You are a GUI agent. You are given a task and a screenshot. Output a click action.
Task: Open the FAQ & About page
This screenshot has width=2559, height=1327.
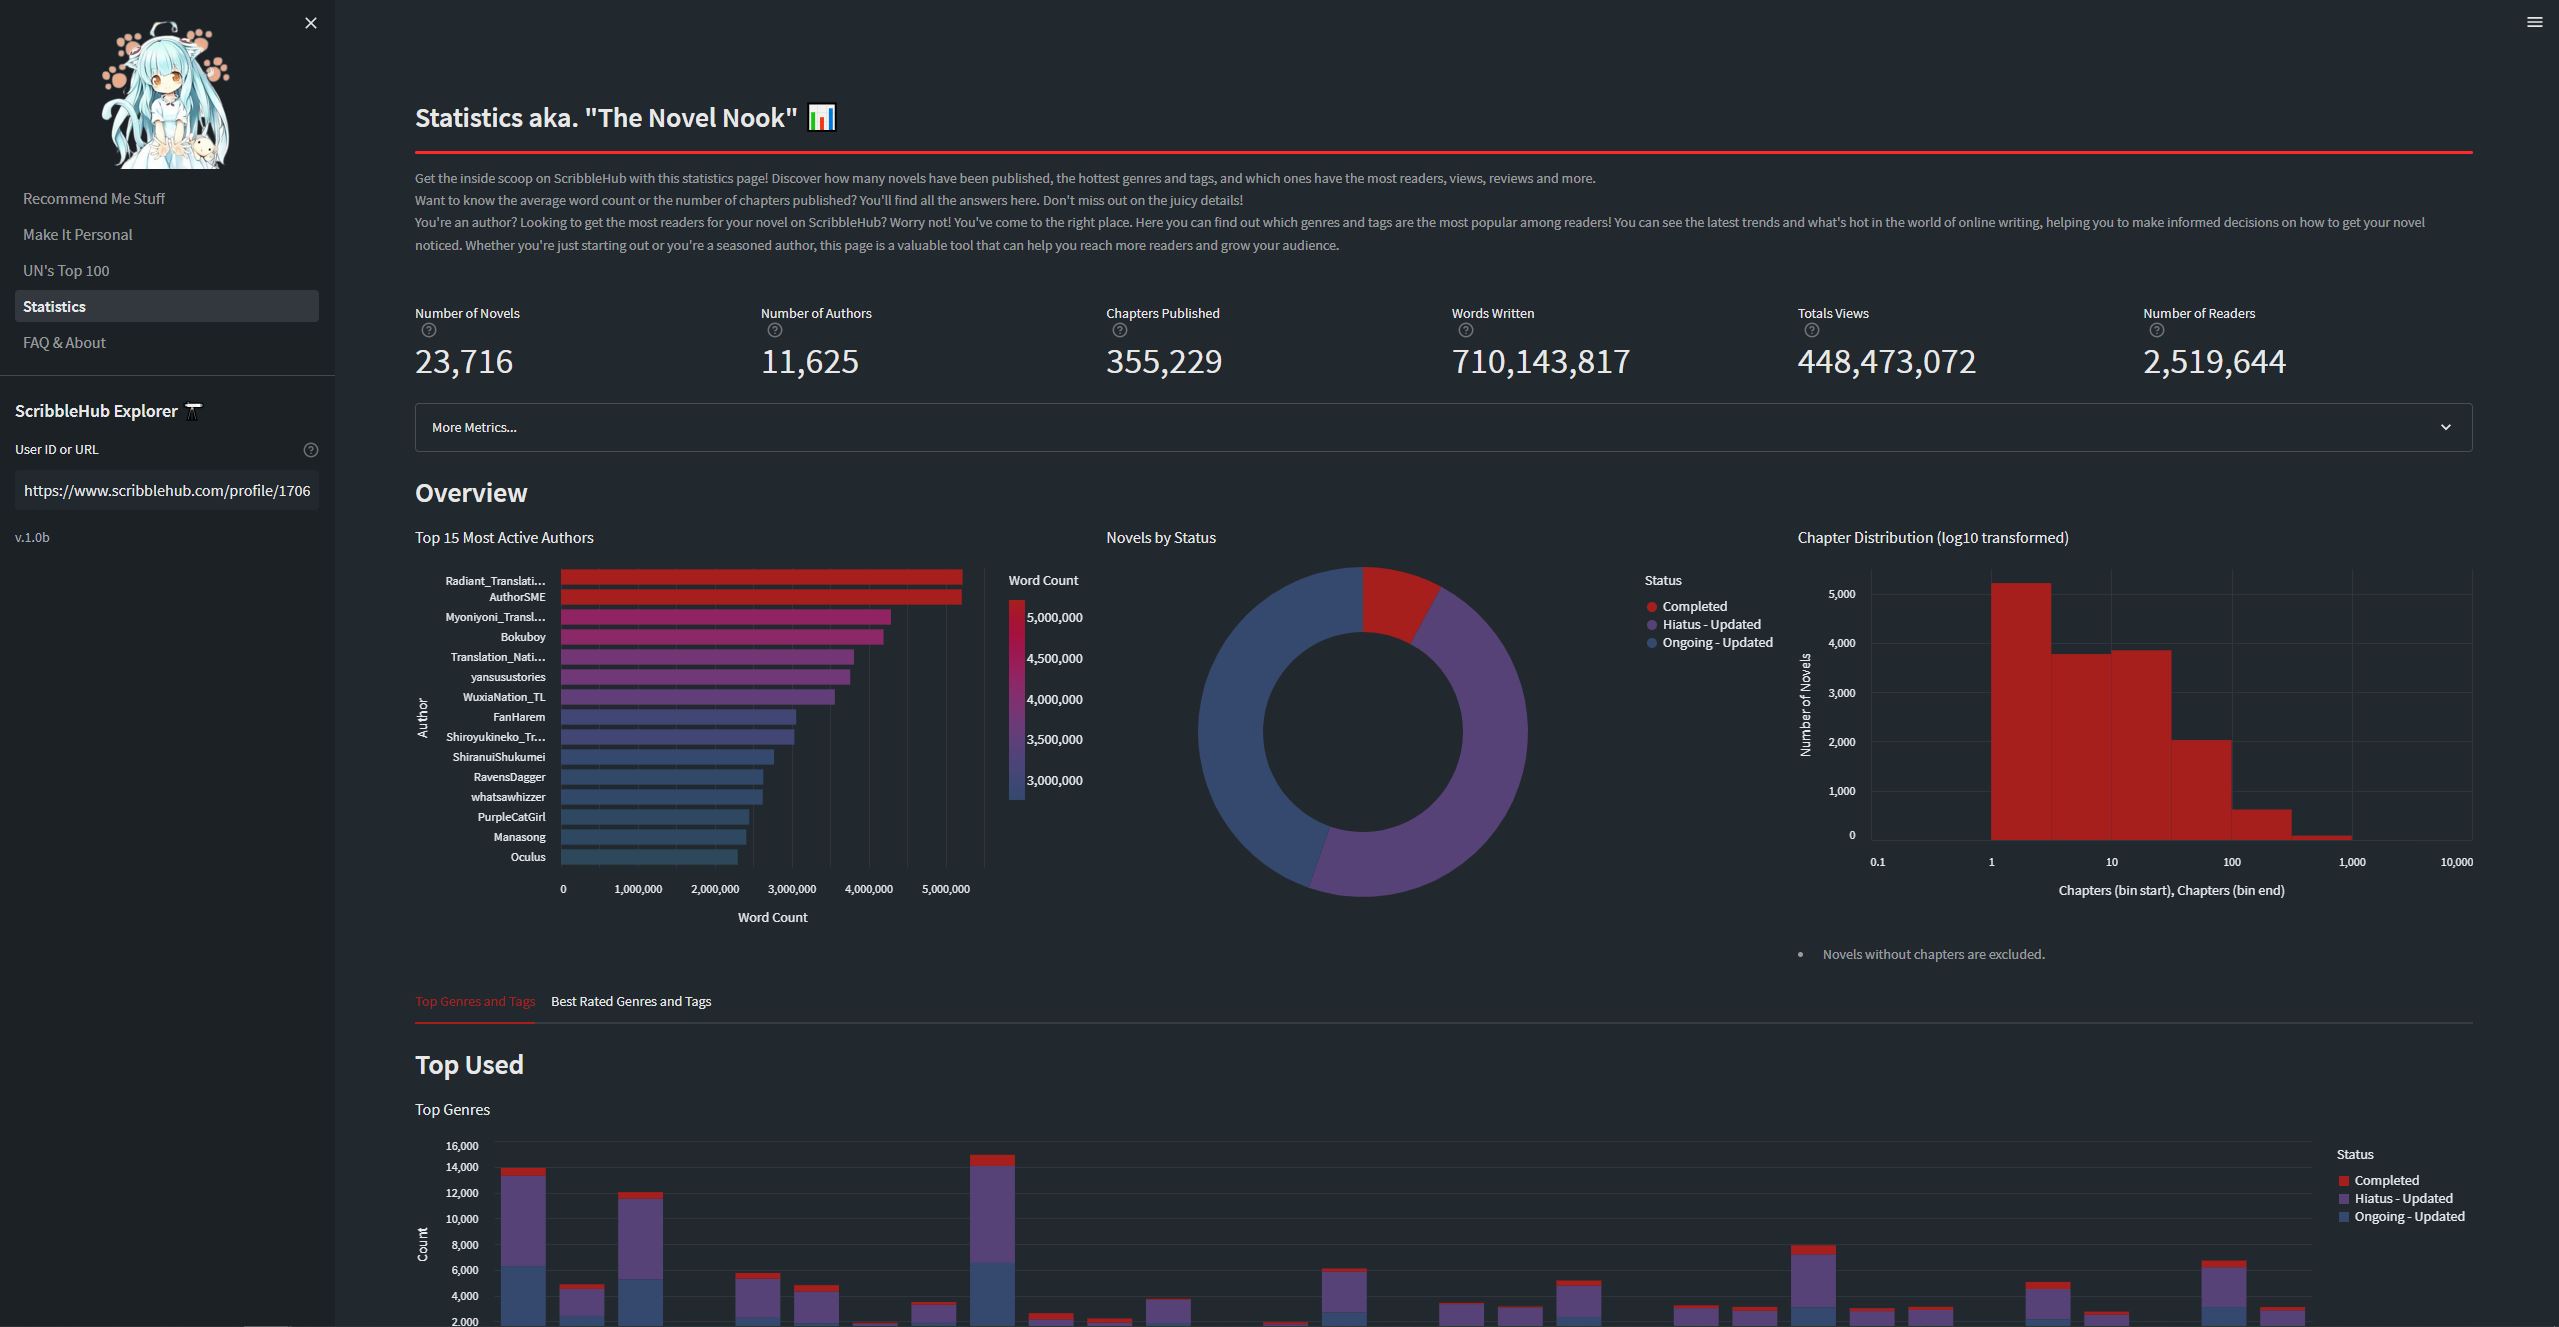coord(64,343)
